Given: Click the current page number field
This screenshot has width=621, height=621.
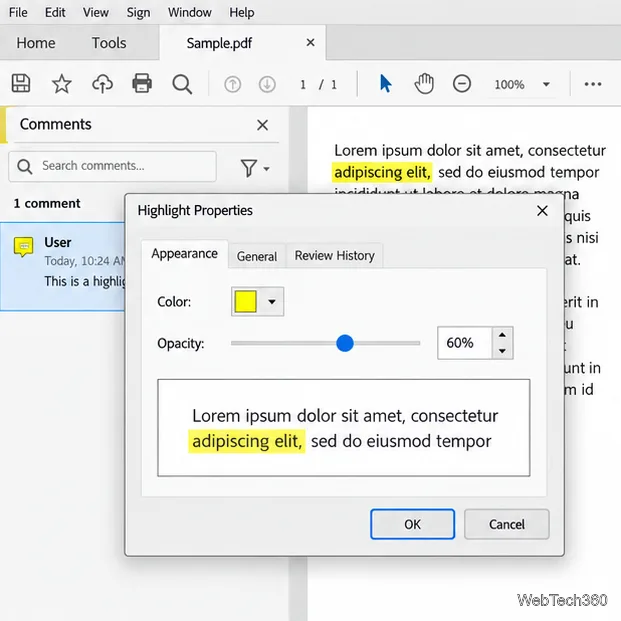Looking at the screenshot, I should click(x=303, y=84).
